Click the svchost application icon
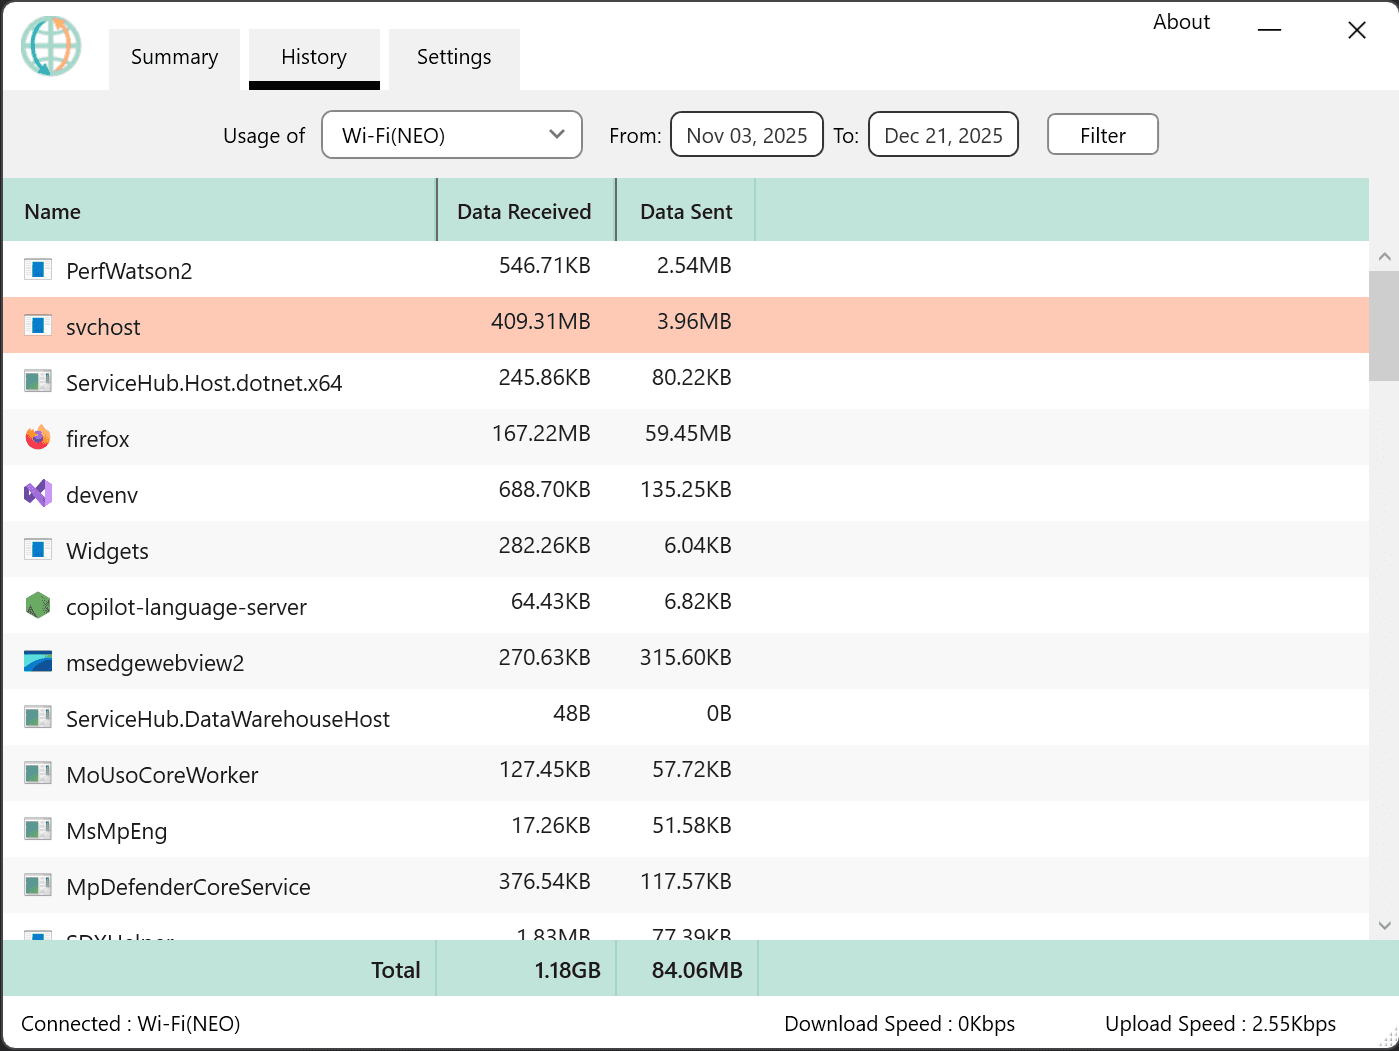The image size is (1399, 1051). click(37, 325)
